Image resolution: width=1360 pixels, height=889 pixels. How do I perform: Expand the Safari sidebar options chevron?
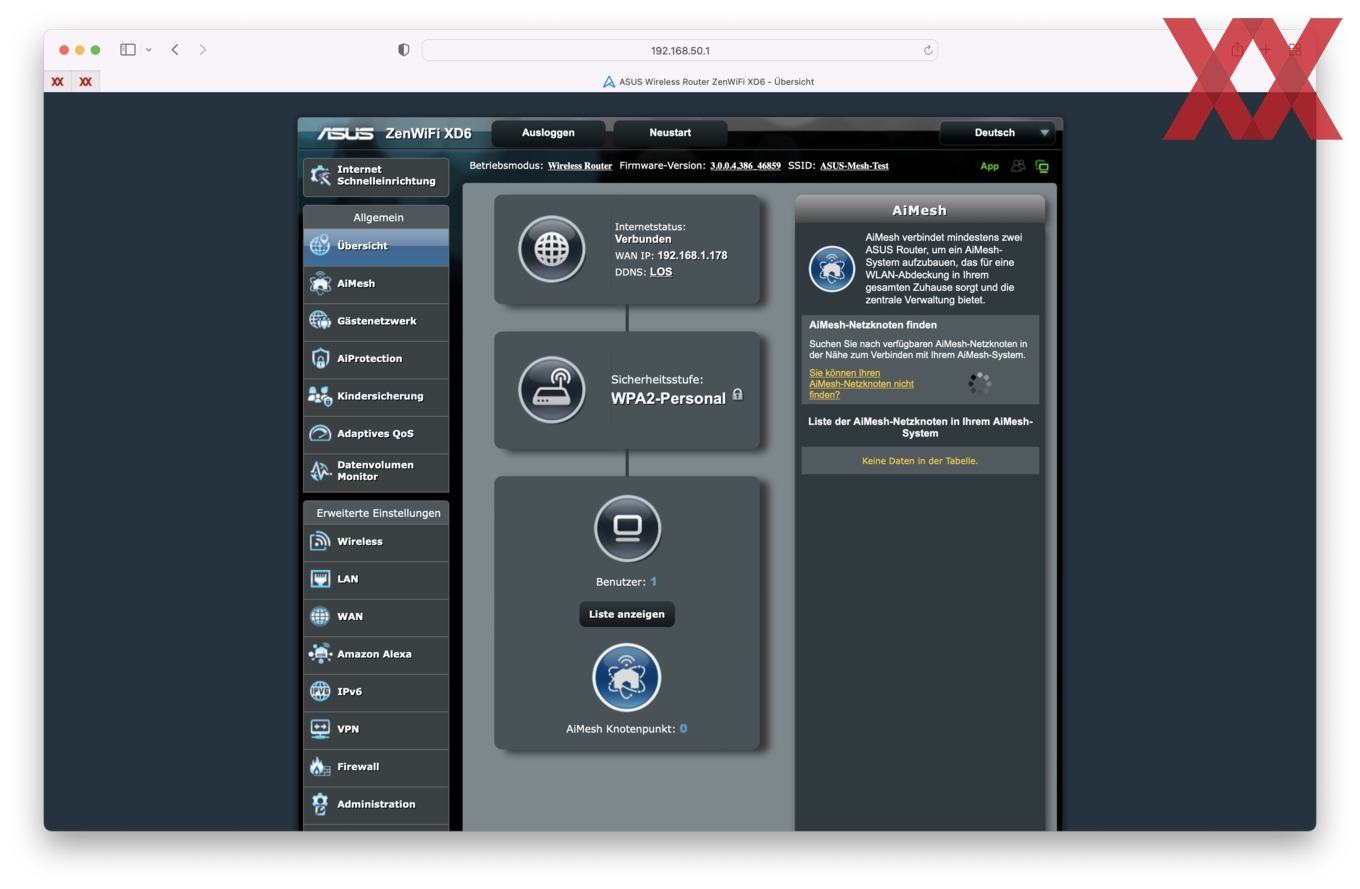149,50
